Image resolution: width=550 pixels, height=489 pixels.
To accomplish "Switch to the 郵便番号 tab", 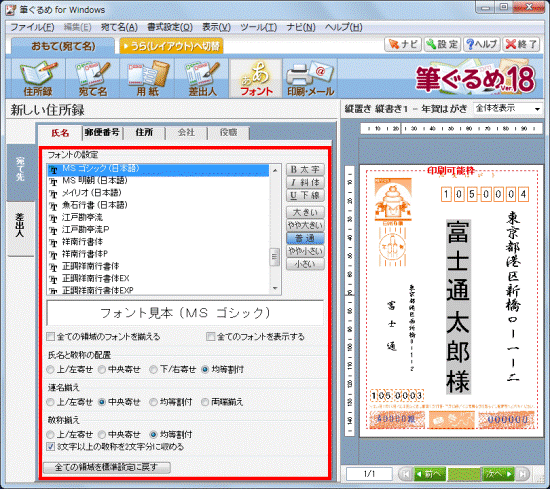I will click(102, 132).
